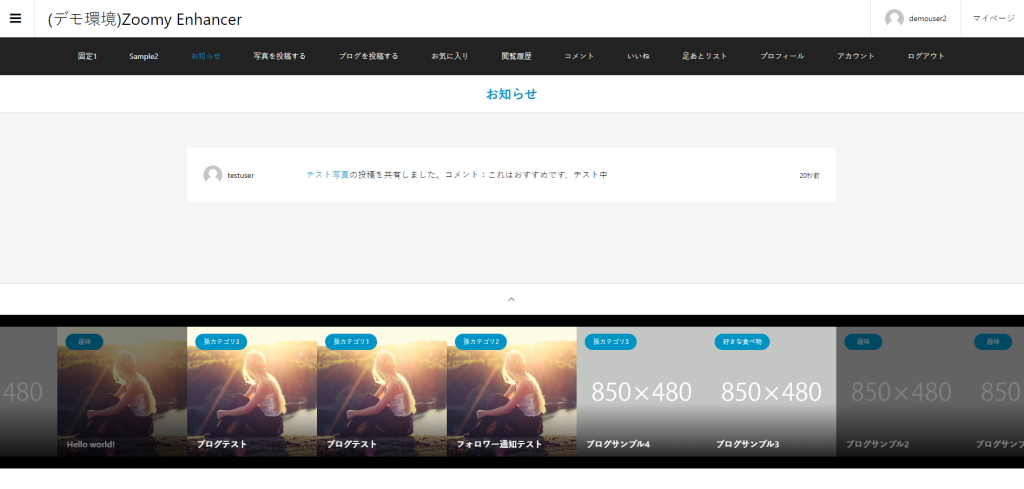1024x489 pixels.
Task: Open 写真を投稿する from navigation
Action: coord(279,56)
